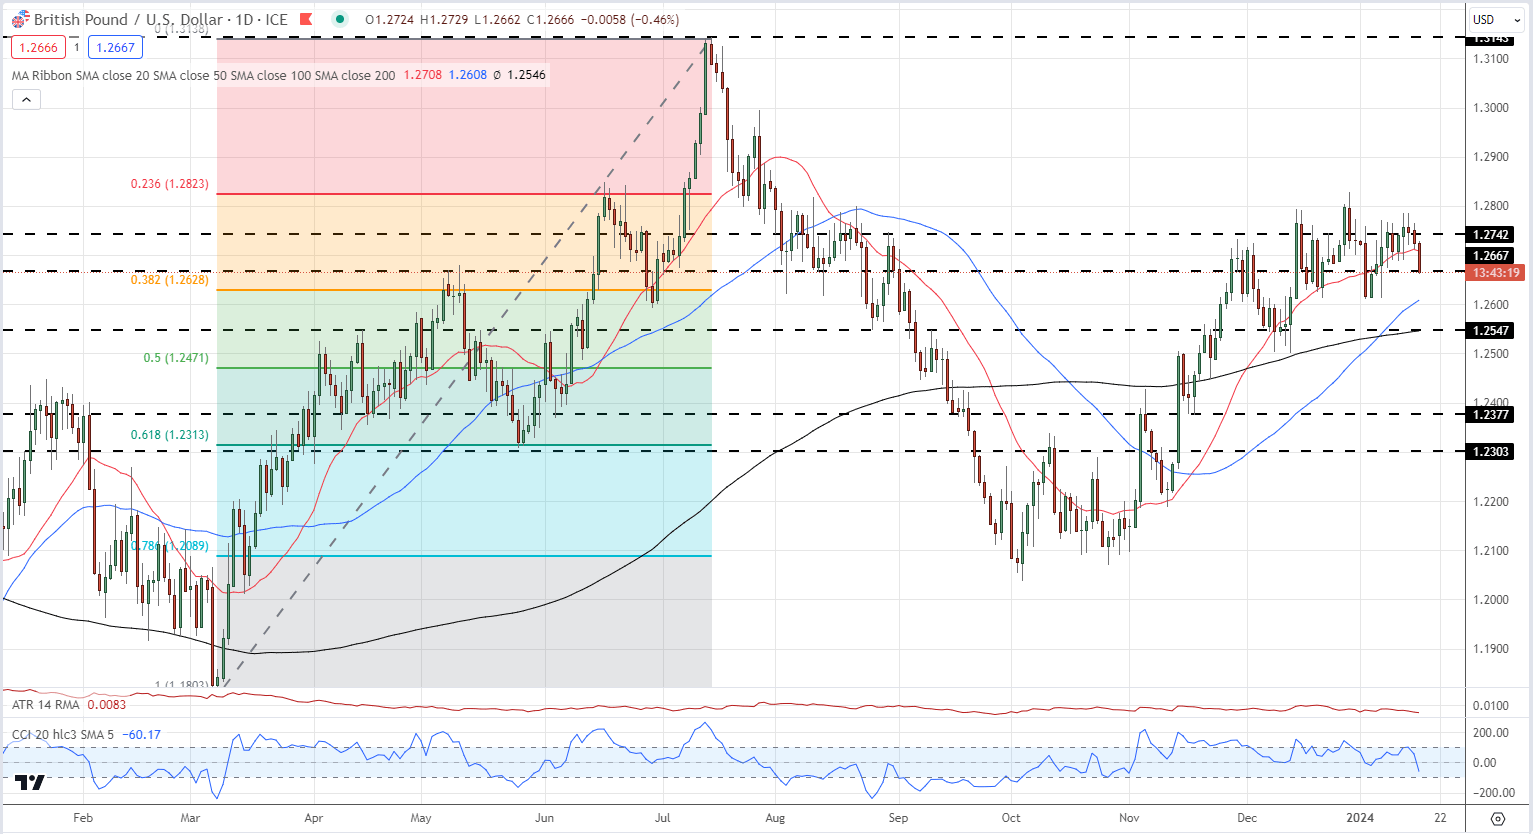Click the red 20 SMA value 1.2708
The image size is (1533, 834).
(422, 75)
